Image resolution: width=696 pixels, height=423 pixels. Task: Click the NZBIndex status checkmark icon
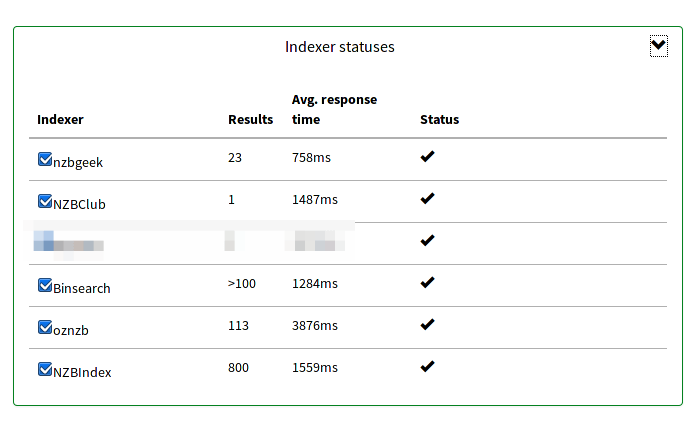pyautogui.click(x=427, y=367)
